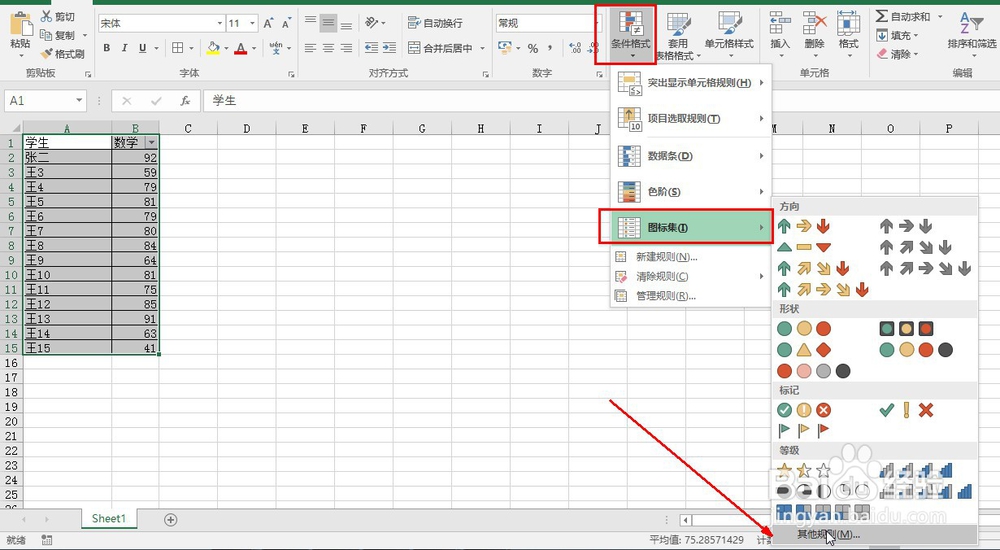The image size is (1000, 550).
Task: Open the filter dropdown on 数学 header
Action: pyautogui.click(x=151, y=142)
